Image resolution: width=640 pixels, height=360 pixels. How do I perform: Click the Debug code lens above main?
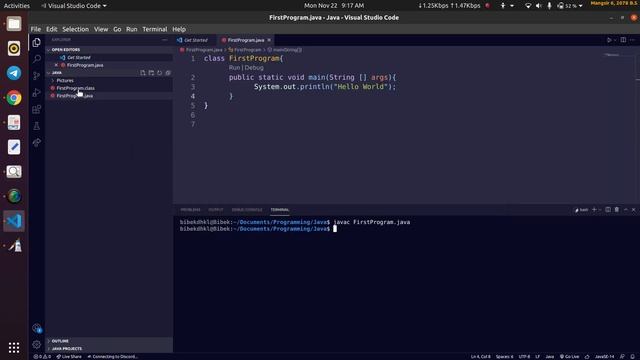click(x=254, y=68)
